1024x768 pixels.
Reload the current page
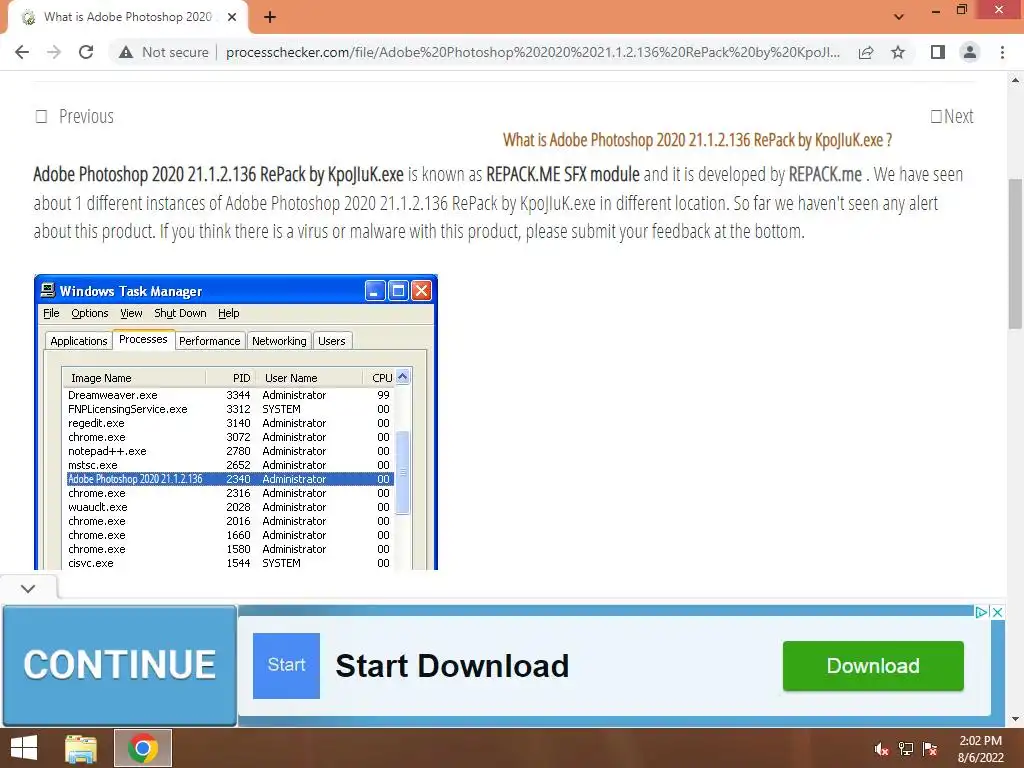point(86,52)
